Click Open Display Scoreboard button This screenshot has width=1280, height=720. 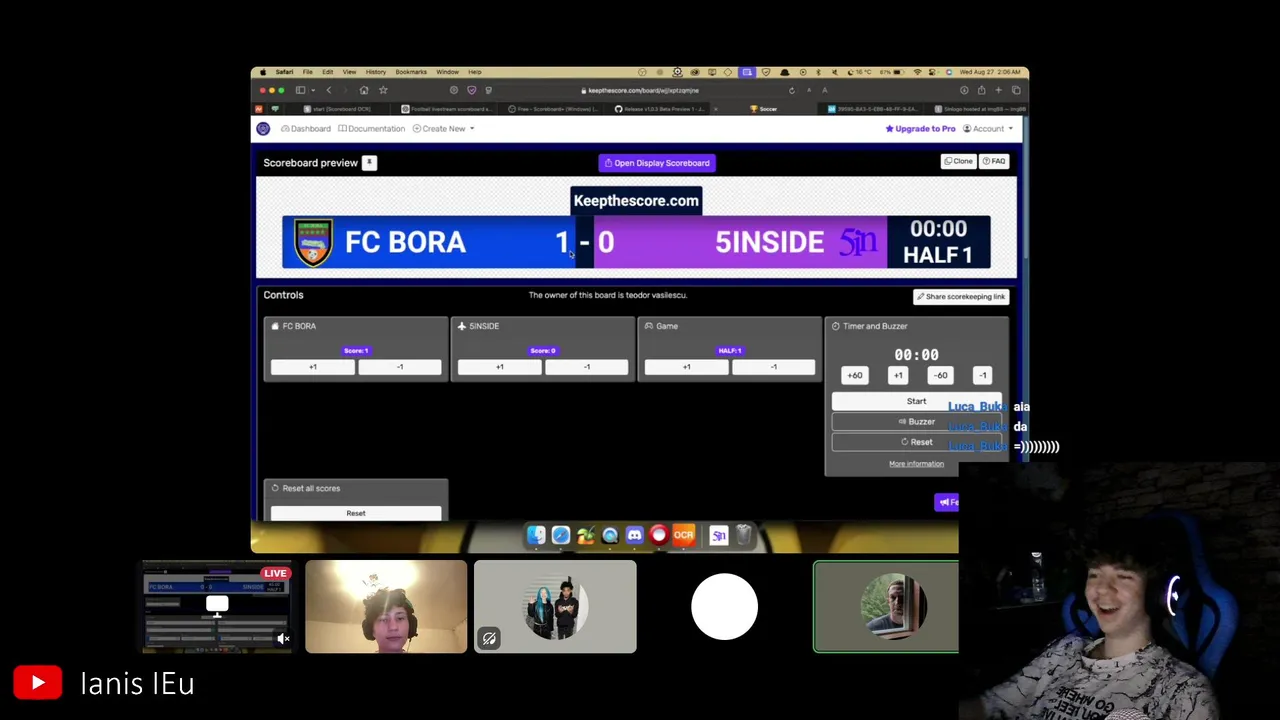tap(657, 163)
